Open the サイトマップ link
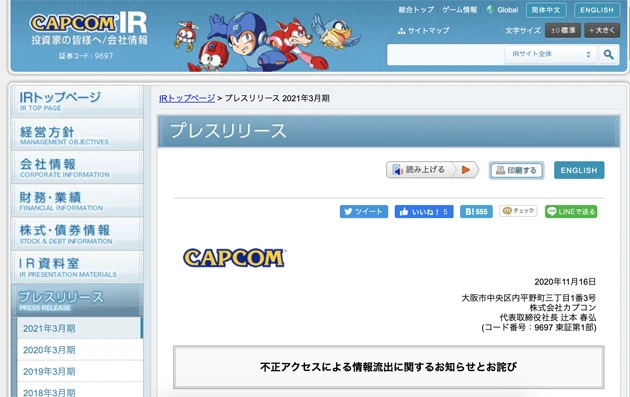The width and height of the screenshot is (630, 397). point(423,31)
